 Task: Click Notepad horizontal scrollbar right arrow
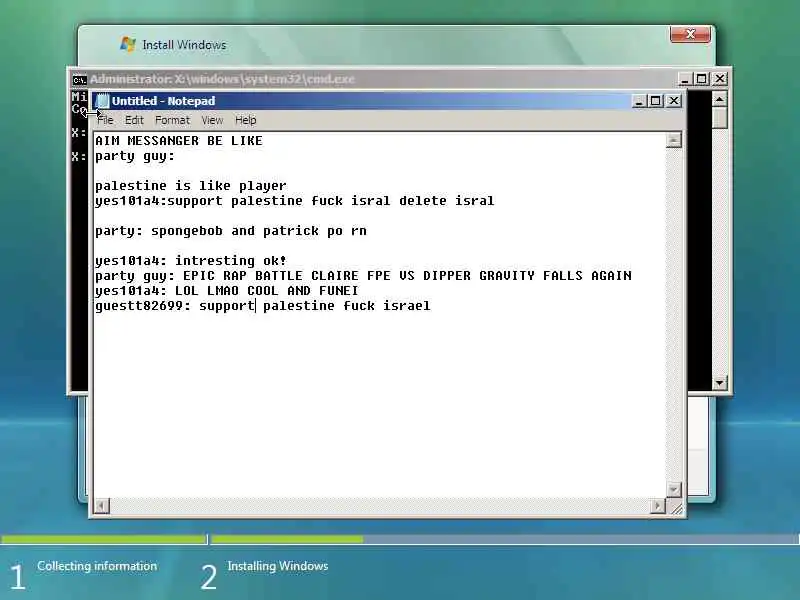point(658,506)
